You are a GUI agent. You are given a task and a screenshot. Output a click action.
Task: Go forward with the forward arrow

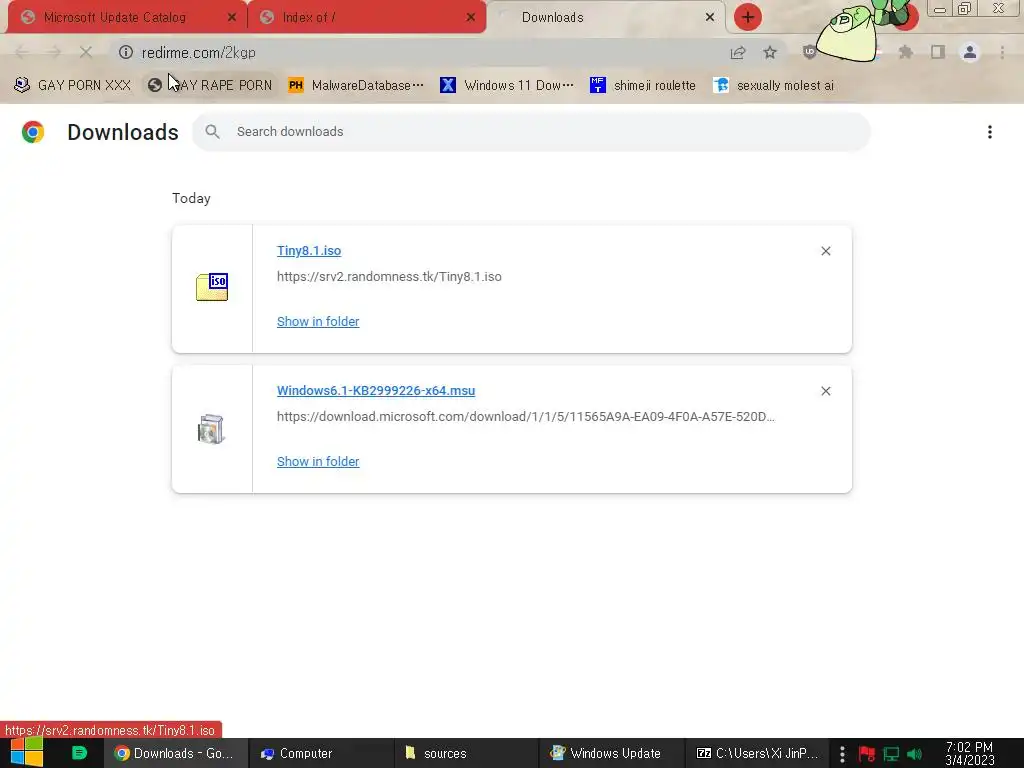(x=54, y=52)
